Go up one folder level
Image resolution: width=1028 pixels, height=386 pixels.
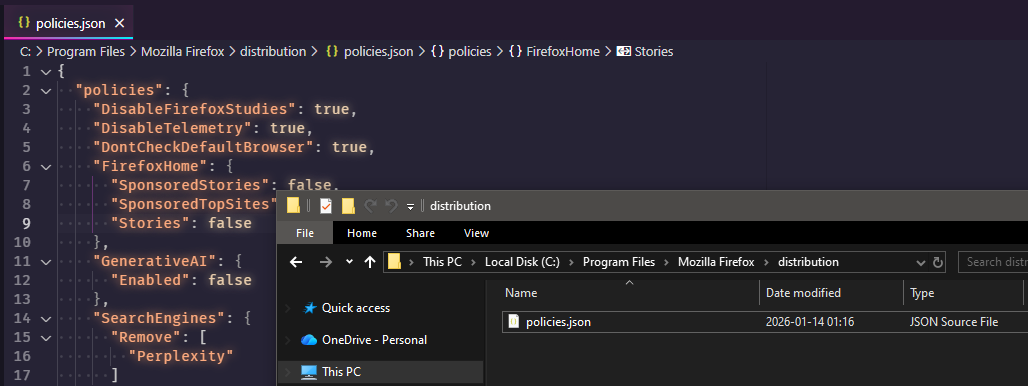370,262
